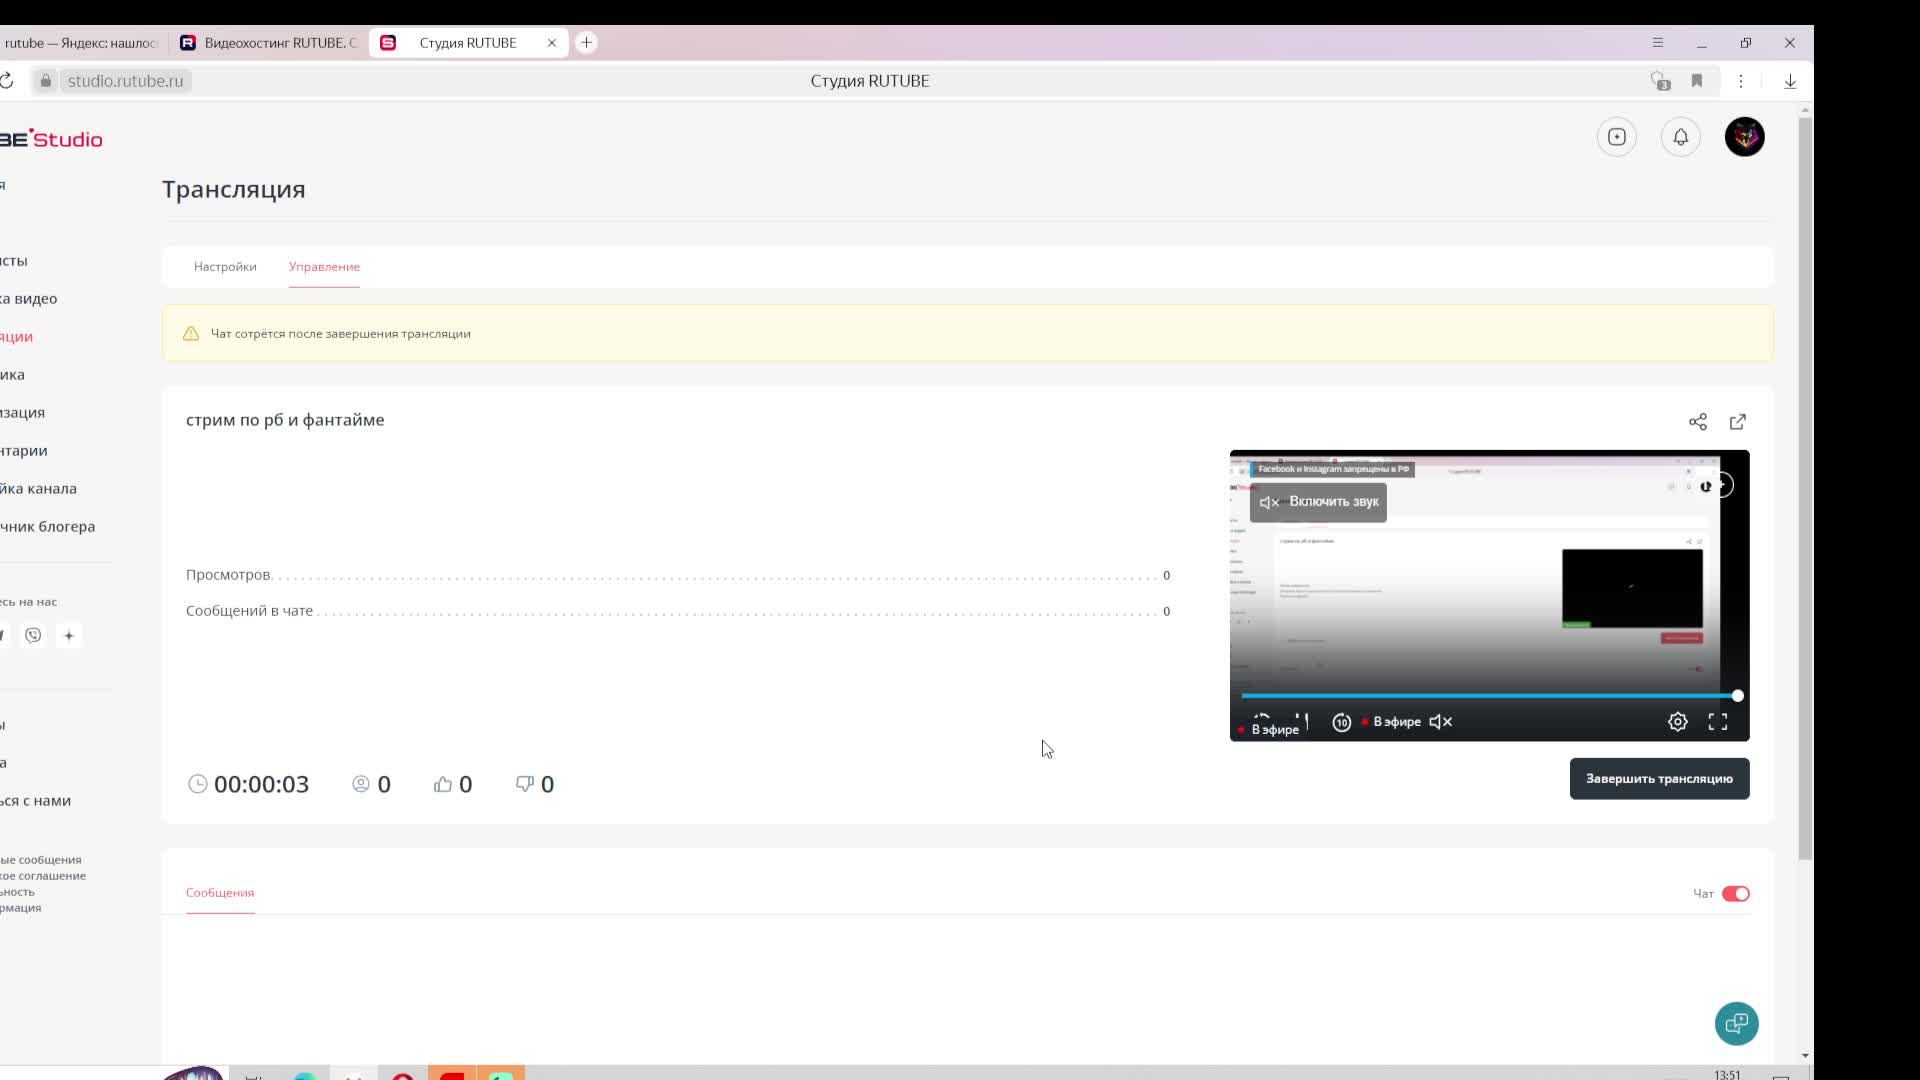Screen dimensions: 1920x1080
Task: Switch to rutube — Яндекс browser tab
Action: [x=82, y=43]
